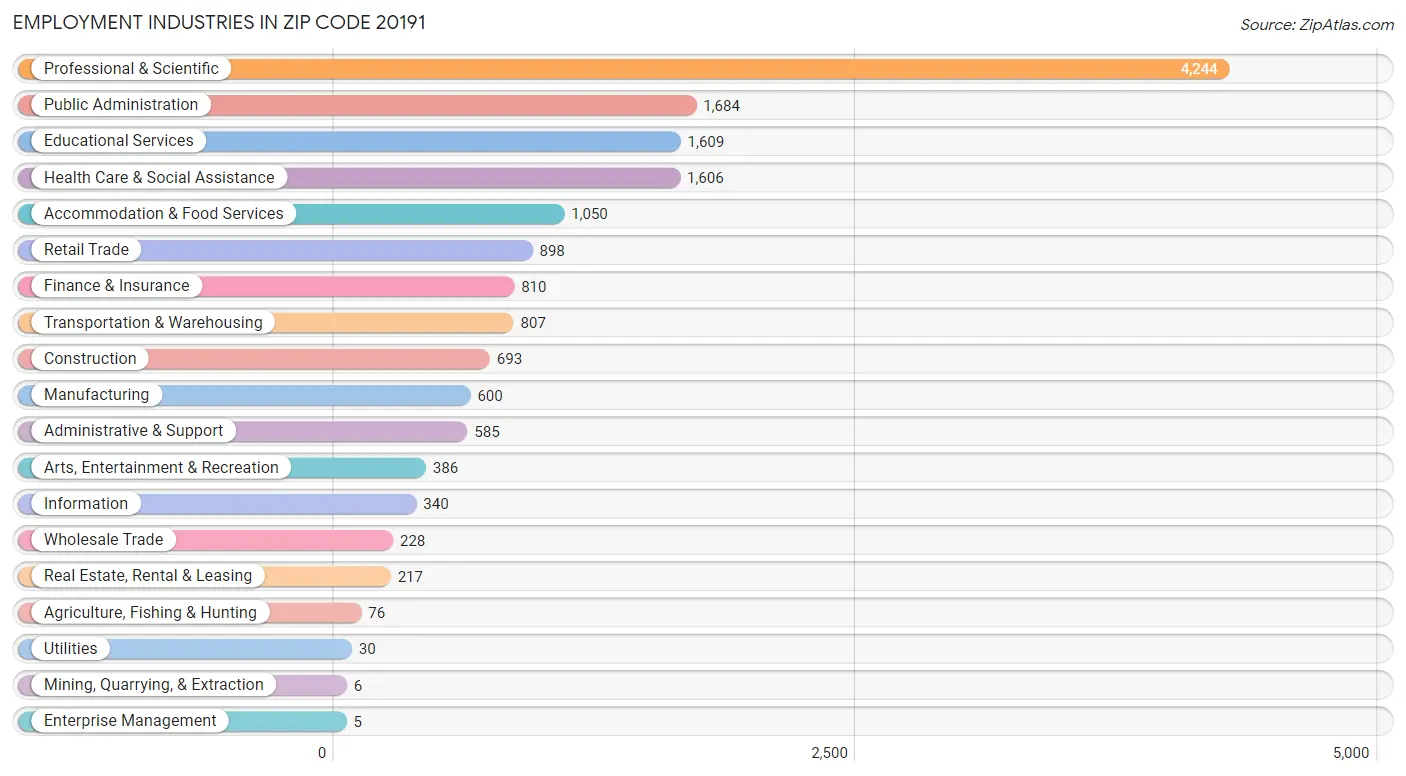Click the 340 value label
The image size is (1406, 776).
[436, 504]
